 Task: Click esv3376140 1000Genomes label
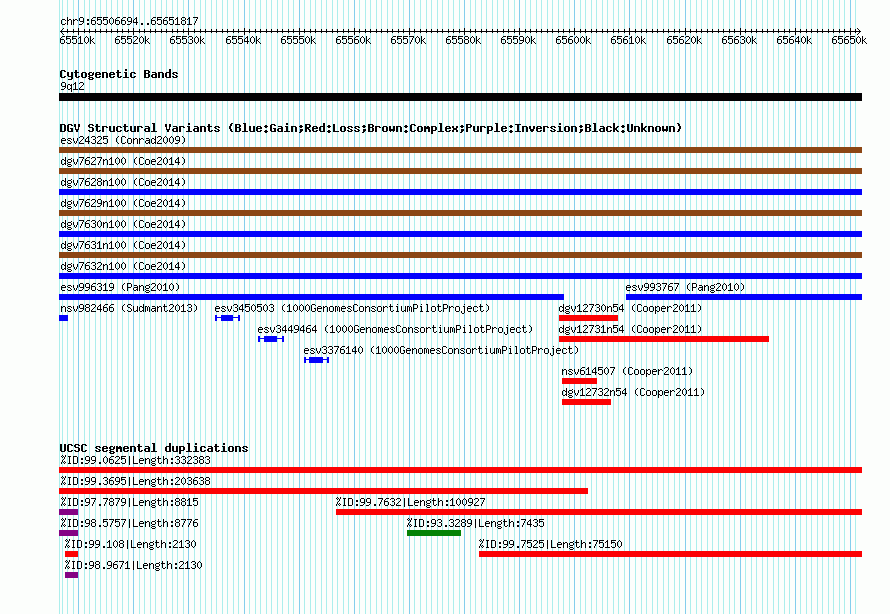coord(441,350)
